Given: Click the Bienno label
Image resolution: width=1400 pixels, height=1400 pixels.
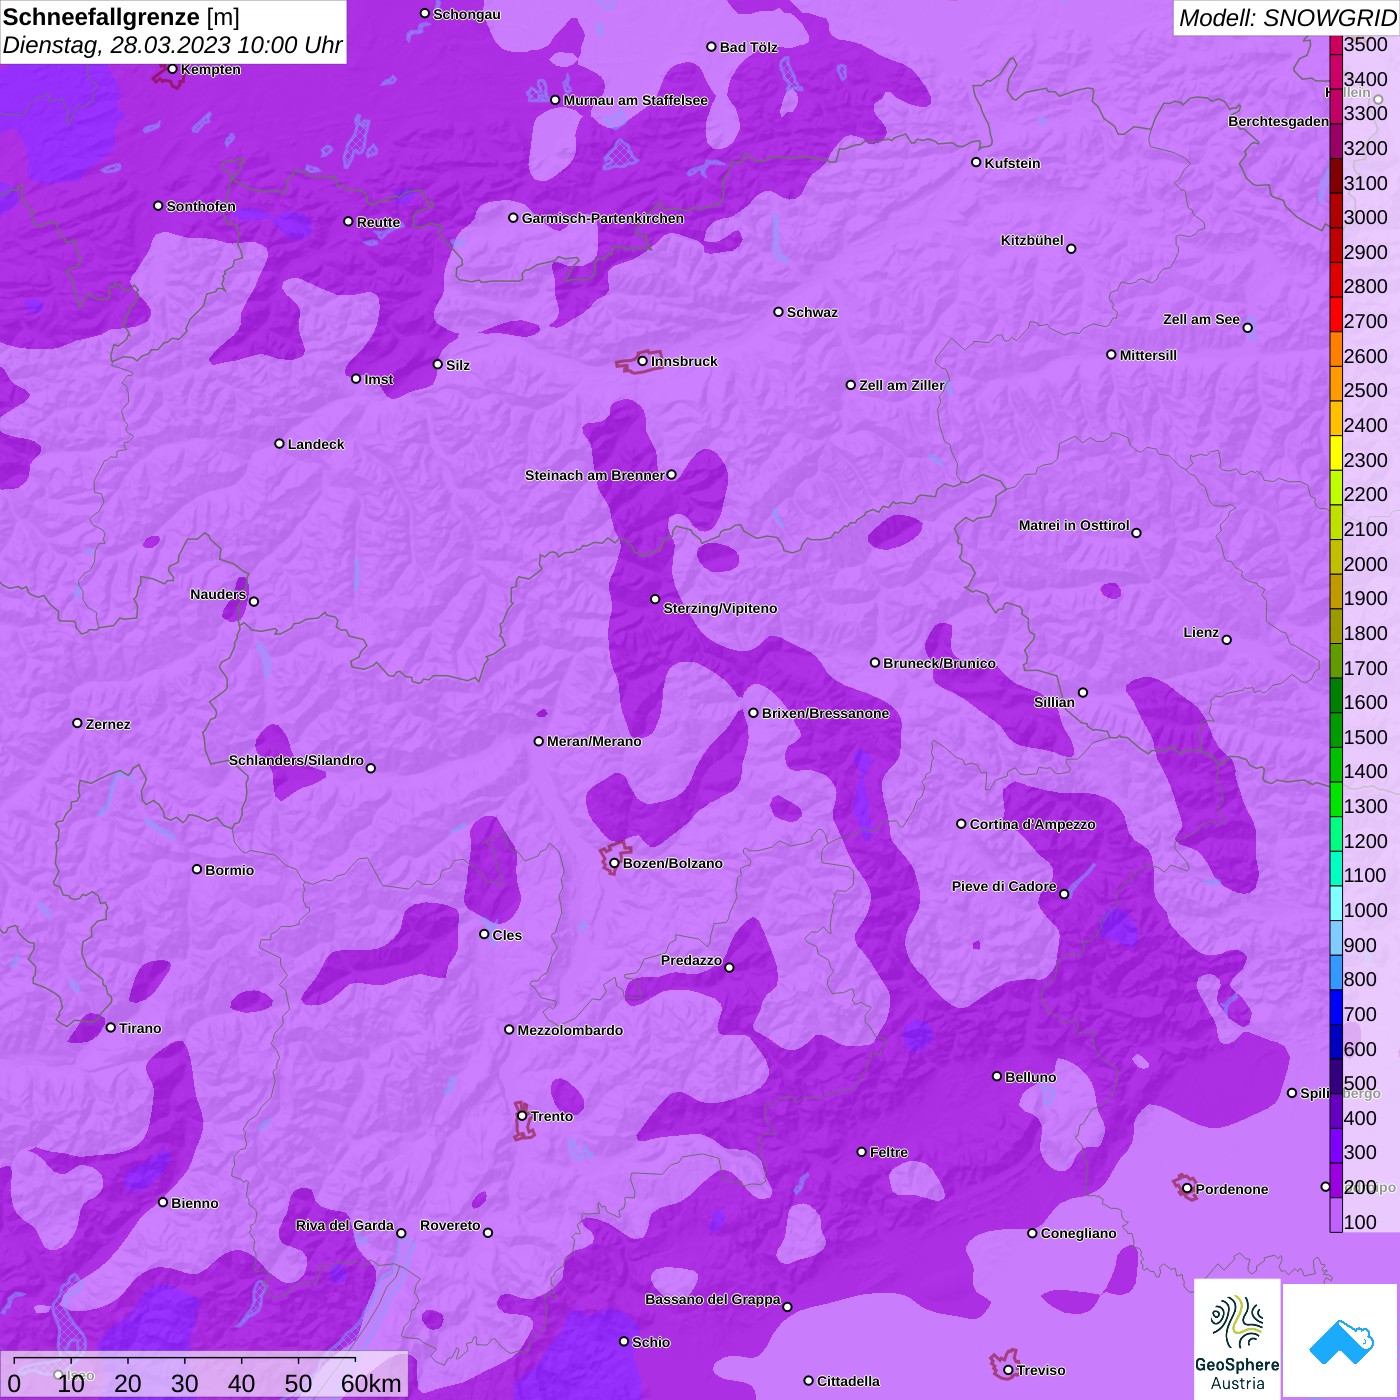Looking at the screenshot, I should [194, 1203].
